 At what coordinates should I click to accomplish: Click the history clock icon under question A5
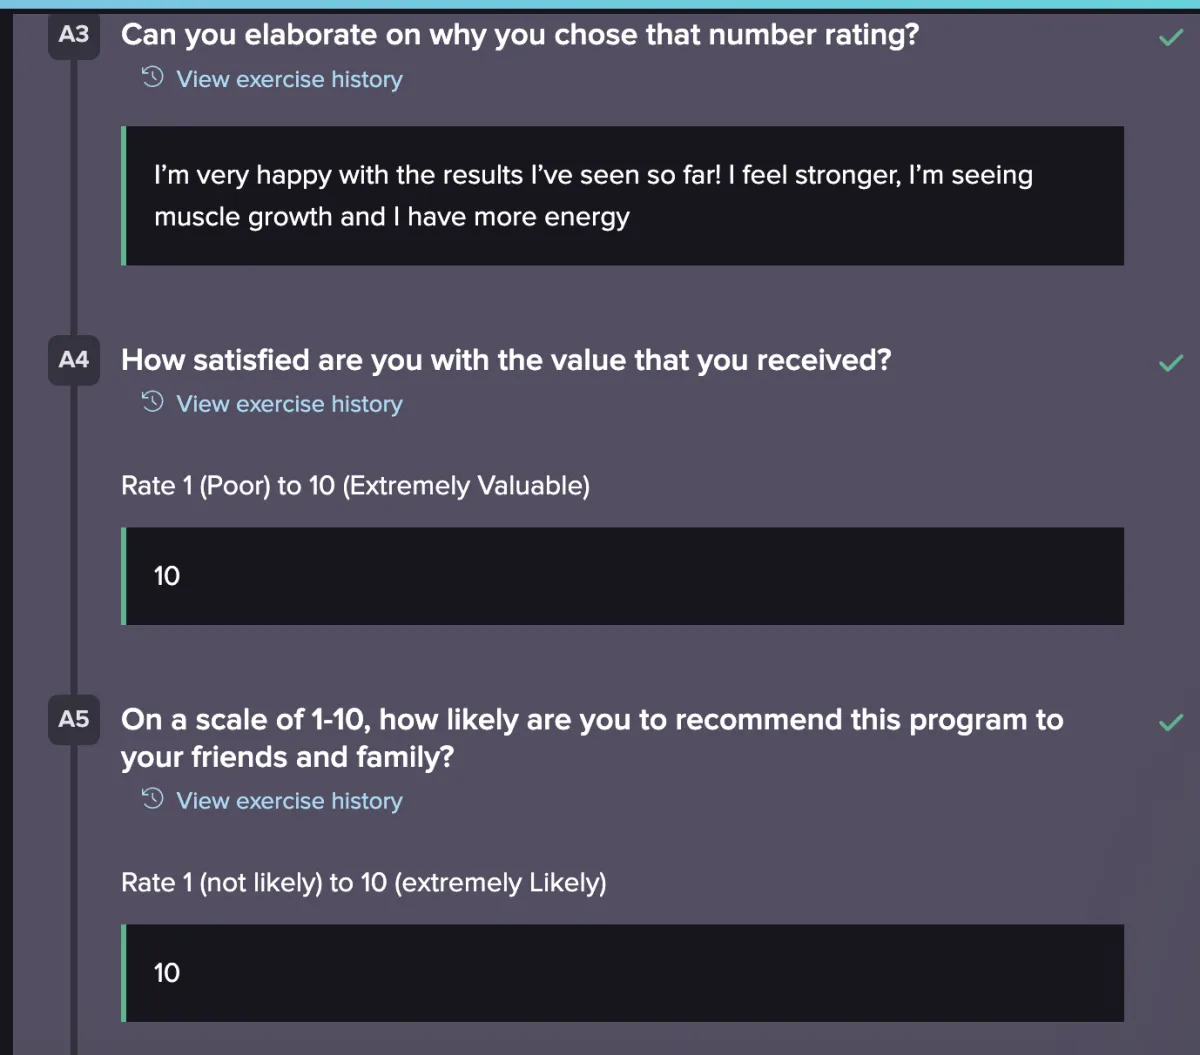point(153,800)
